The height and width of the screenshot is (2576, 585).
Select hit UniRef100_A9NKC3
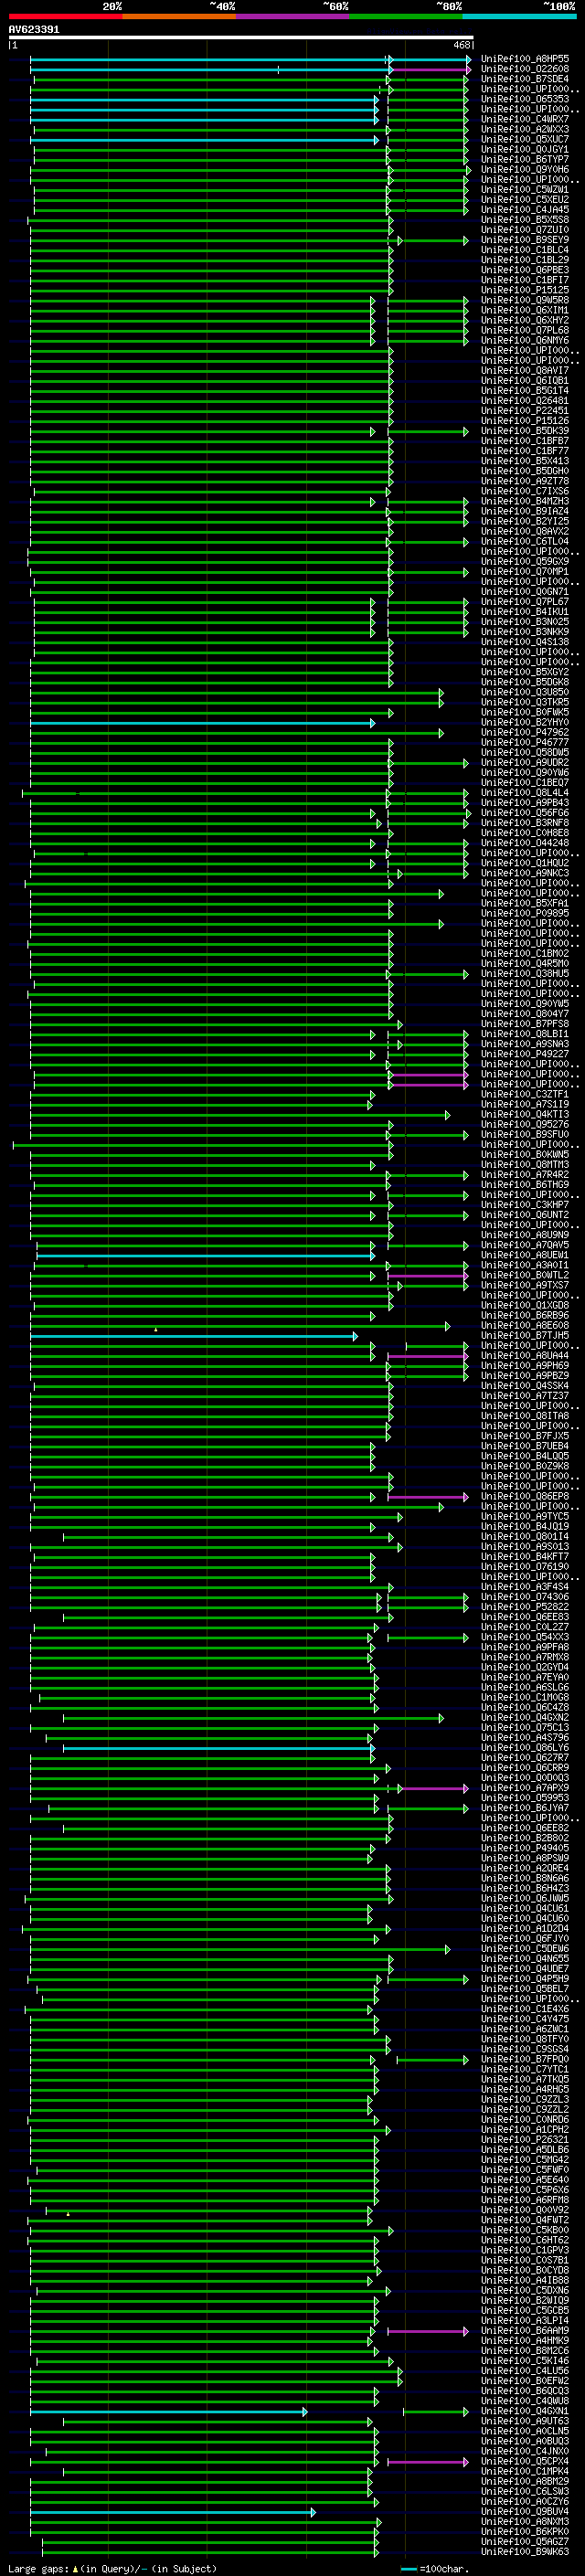(x=525, y=873)
